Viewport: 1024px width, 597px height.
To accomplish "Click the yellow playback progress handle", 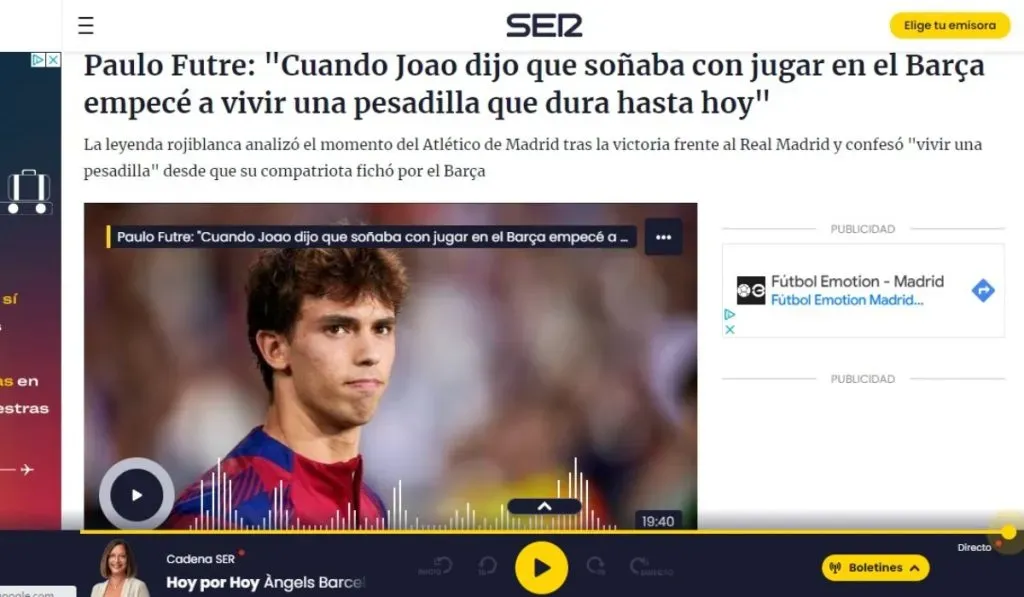I will click(x=1008, y=532).
